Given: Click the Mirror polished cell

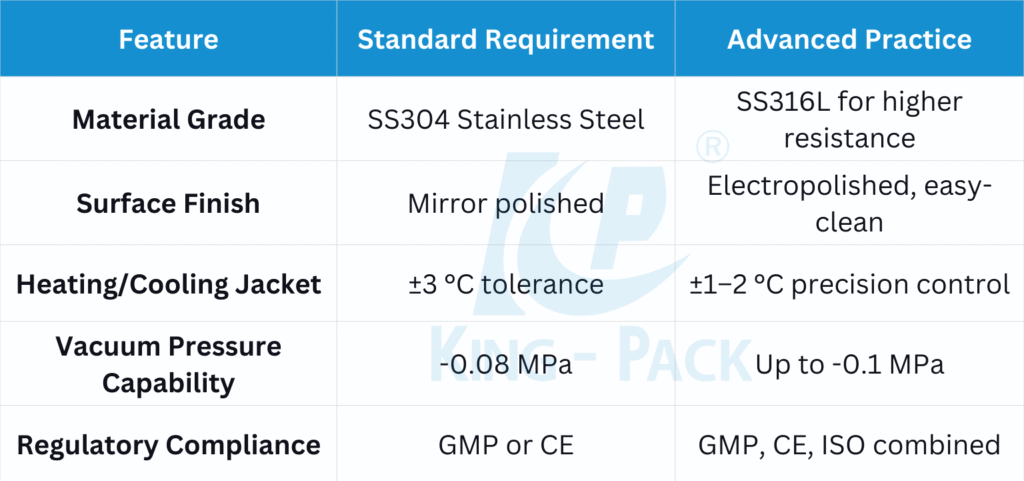Looking at the screenshot, I should 506,203.
